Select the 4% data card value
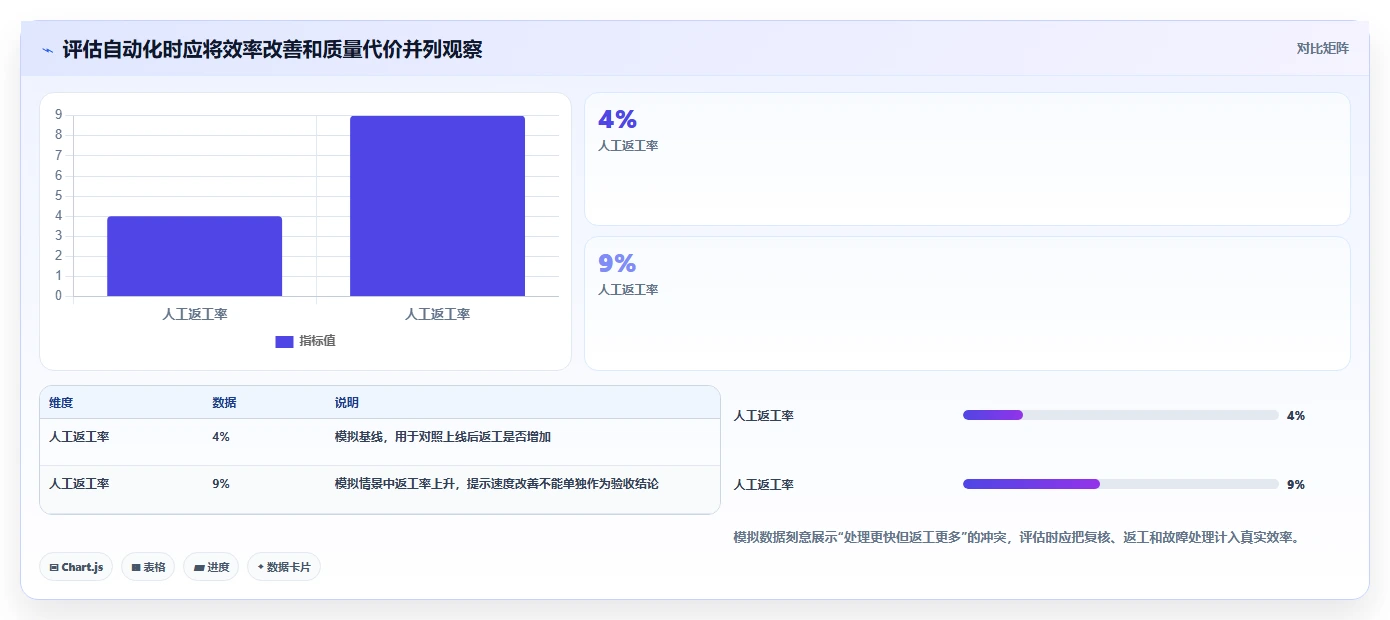 pos(617,119)
